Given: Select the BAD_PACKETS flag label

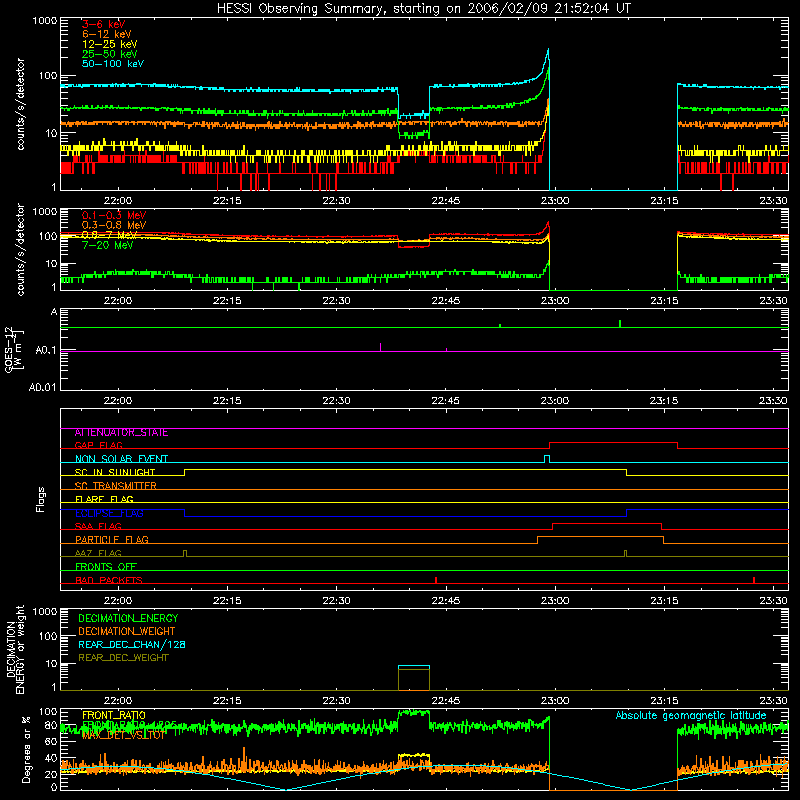Looking at the screenshot, I should (109, 580).
